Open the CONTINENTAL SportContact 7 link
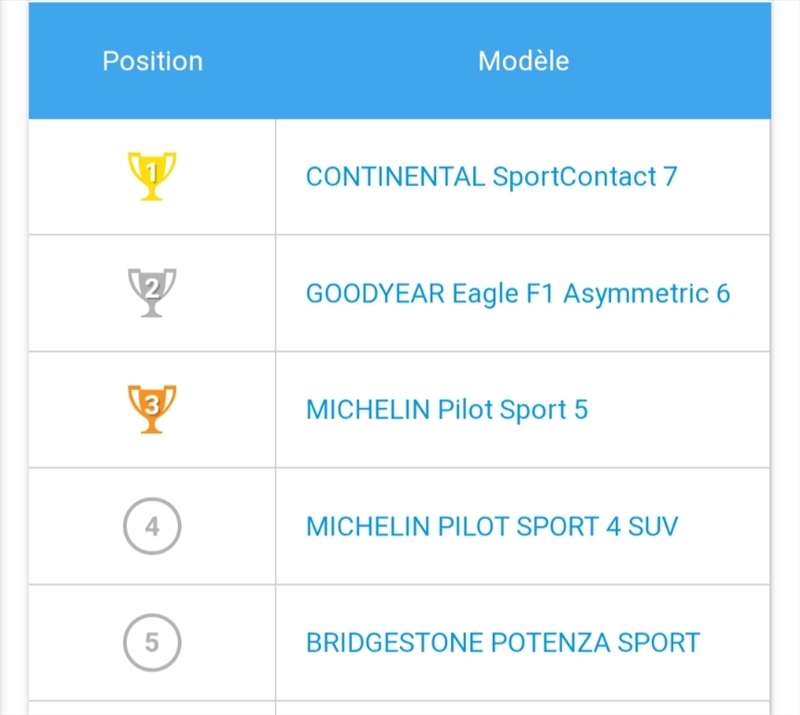 (491, 177)
